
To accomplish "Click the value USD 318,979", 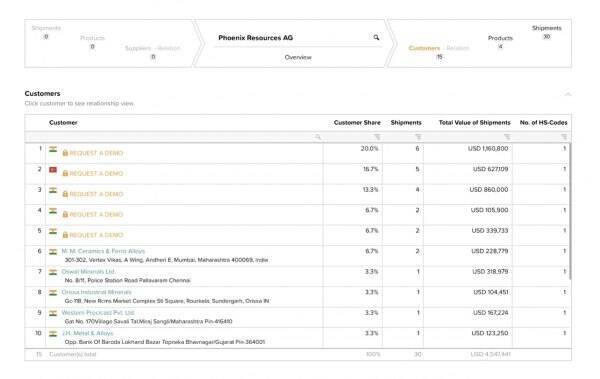I will tap(490, 271).
